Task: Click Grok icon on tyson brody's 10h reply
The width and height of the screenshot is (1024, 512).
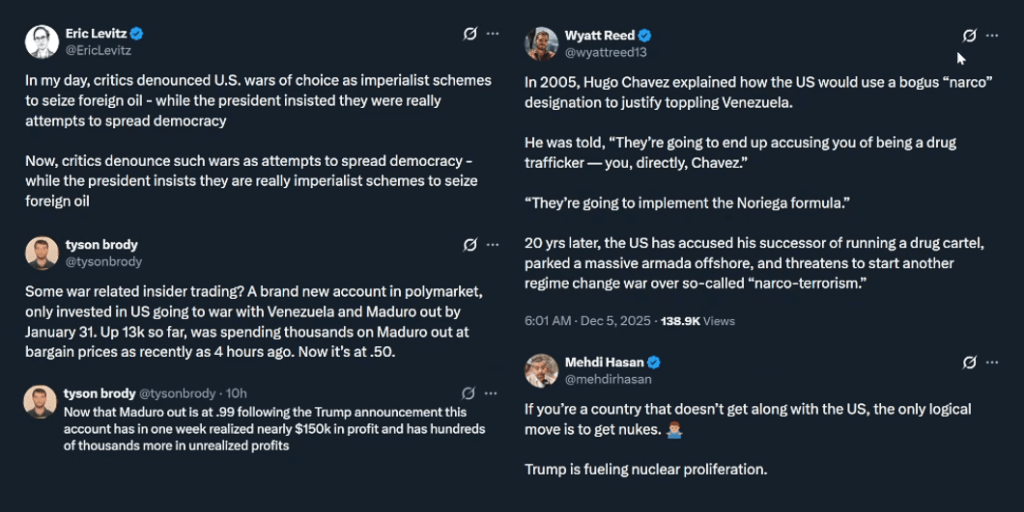Action: tap(469, 393)
